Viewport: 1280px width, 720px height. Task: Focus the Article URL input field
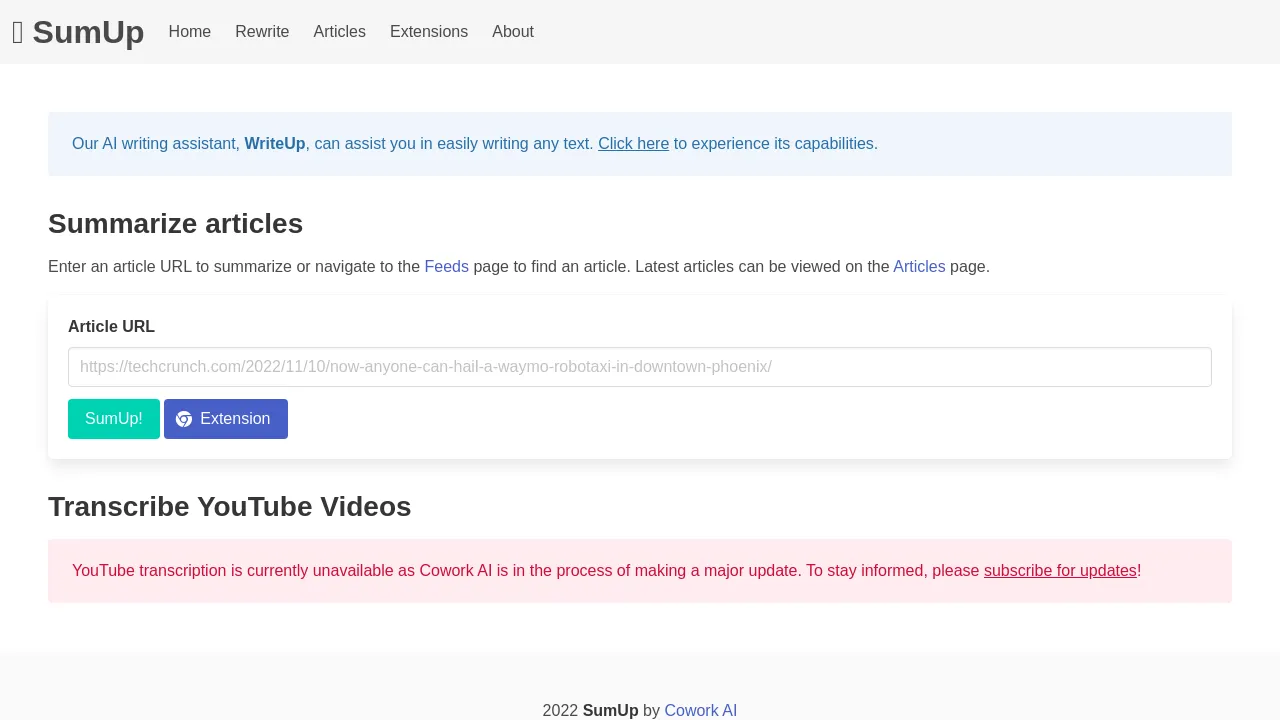click(x=640, y=367)
